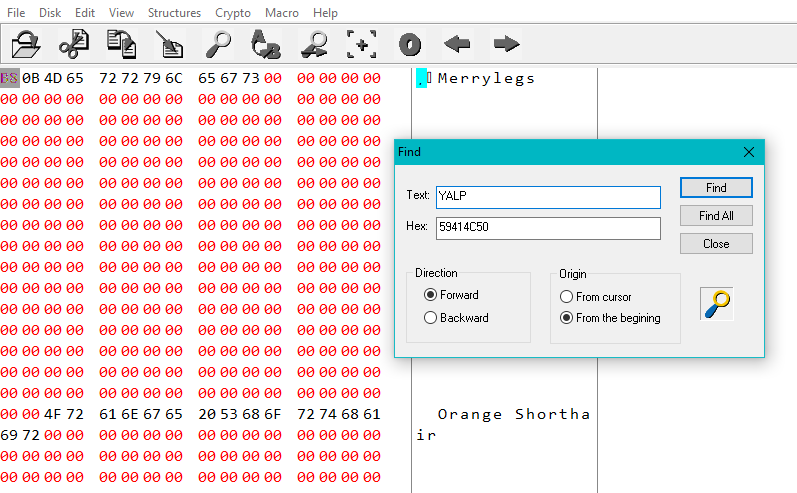Screen dimensions: 797x493
Task: Click the Find magnifier toolbar icon
Action: coord(217,44)
